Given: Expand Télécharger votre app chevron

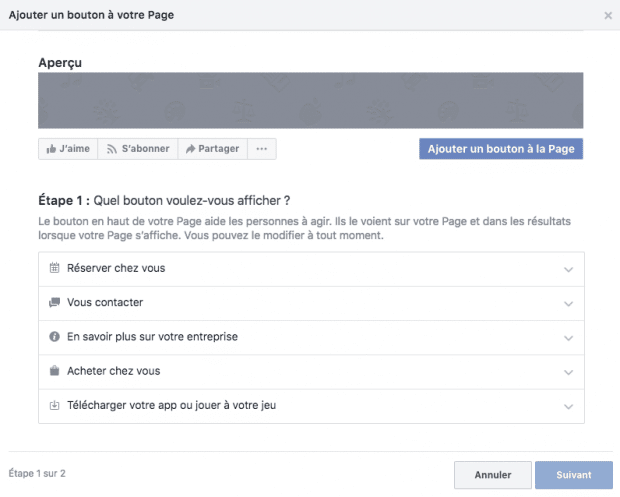Looking at the screenshot, I should [x=568, y=406].
